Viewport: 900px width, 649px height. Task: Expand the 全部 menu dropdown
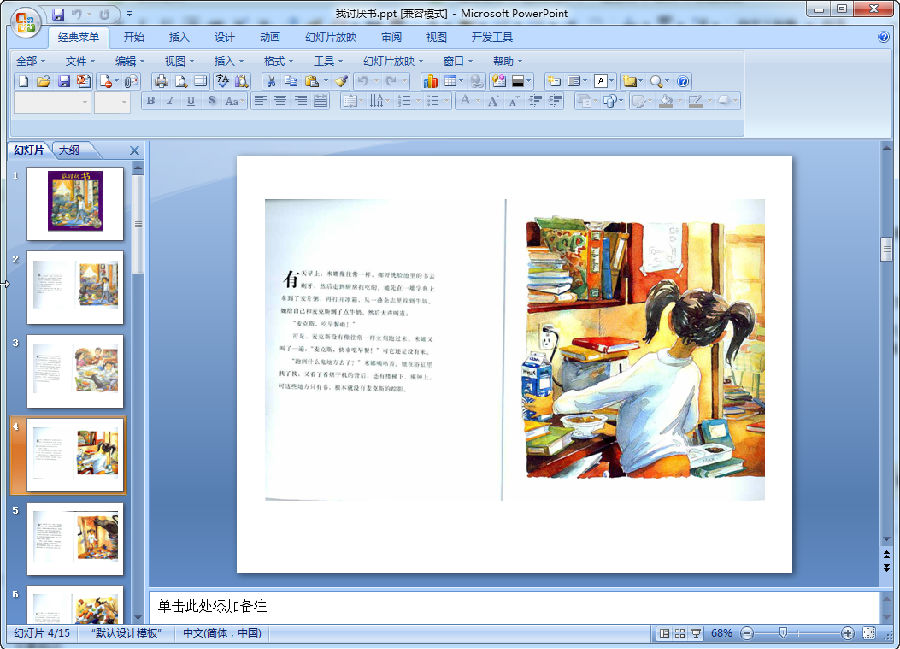[30, 61]
